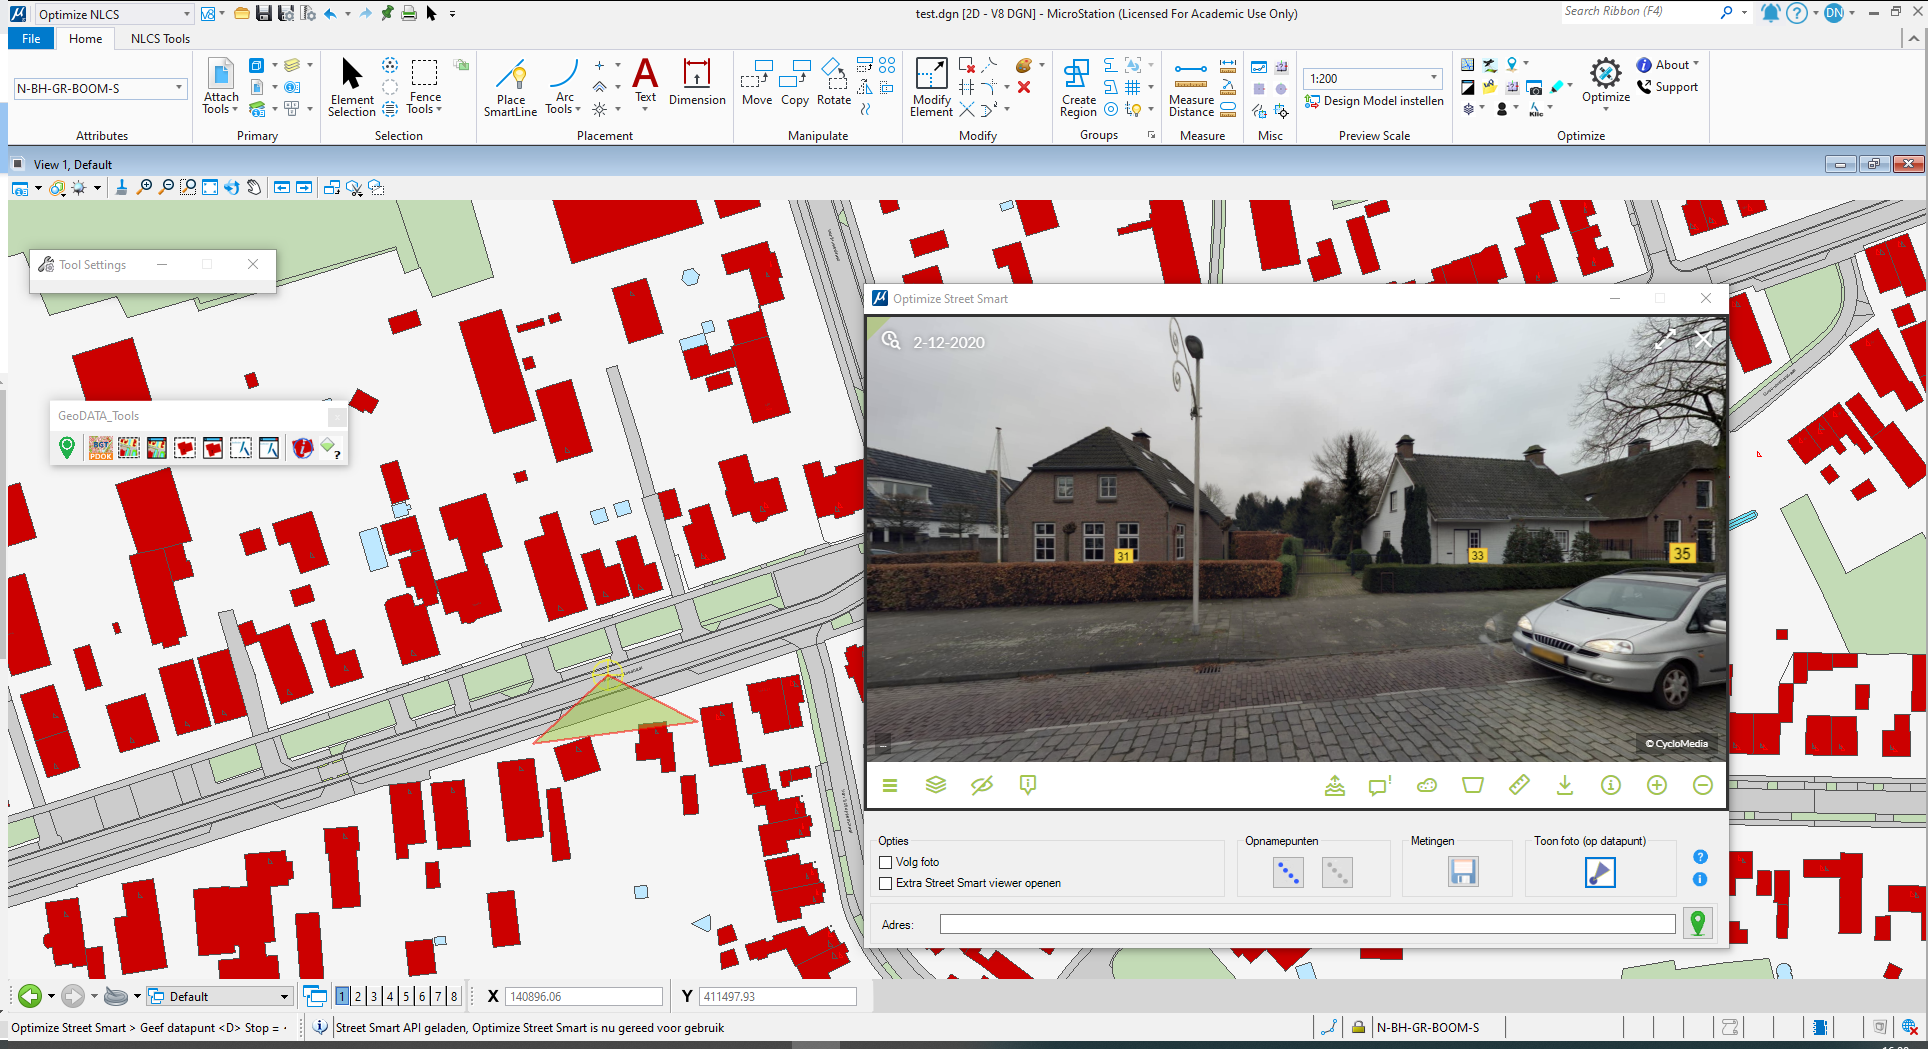Toggle view number 3

click(x=374, y=996)
